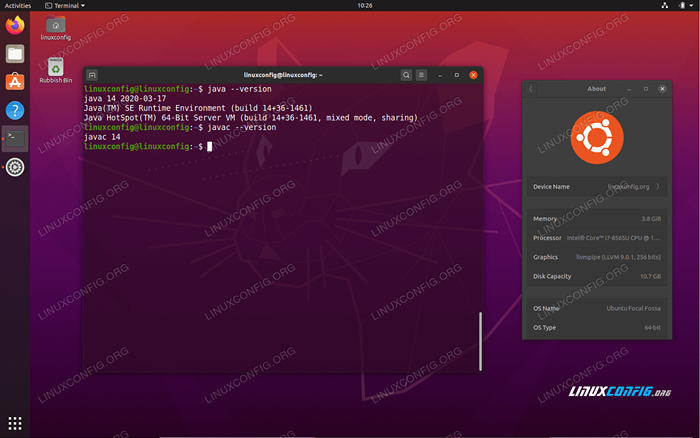This screenshot has height=438, width=700.
Task: Open Firefox from the dock
Action: 15,25
